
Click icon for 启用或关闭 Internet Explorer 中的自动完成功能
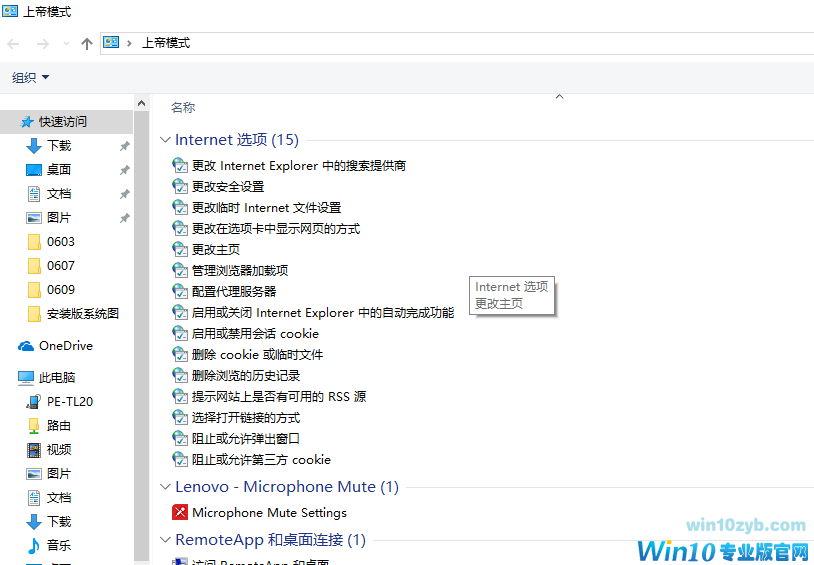pos(180,313)
